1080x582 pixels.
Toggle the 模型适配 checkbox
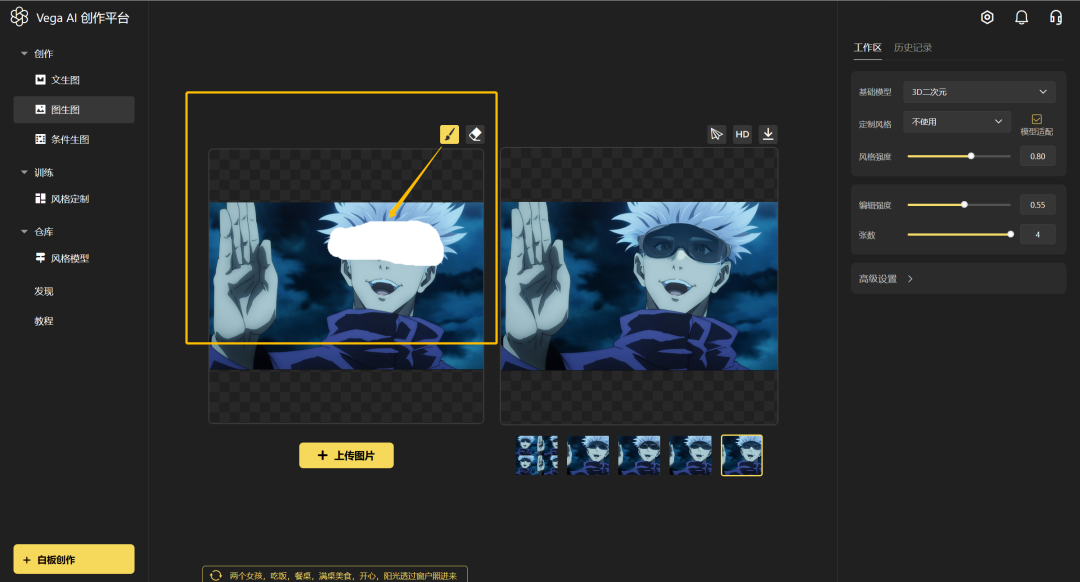(1037, 119)
